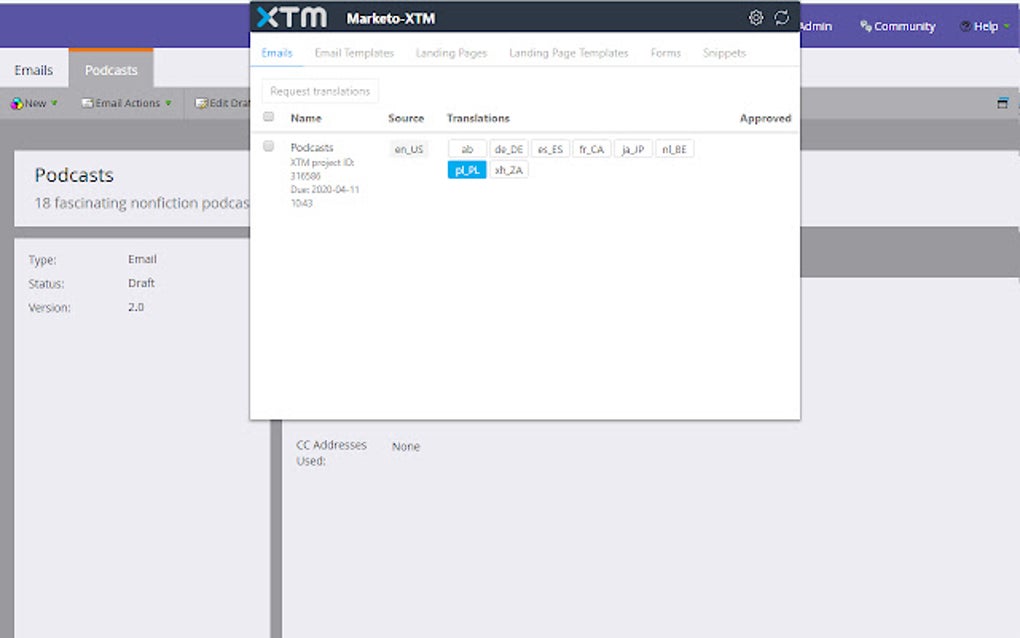Click the refresh icon in XTM header
Image resolution: width=1020 pixels, height=638 pixels.
tap(781, 17)
